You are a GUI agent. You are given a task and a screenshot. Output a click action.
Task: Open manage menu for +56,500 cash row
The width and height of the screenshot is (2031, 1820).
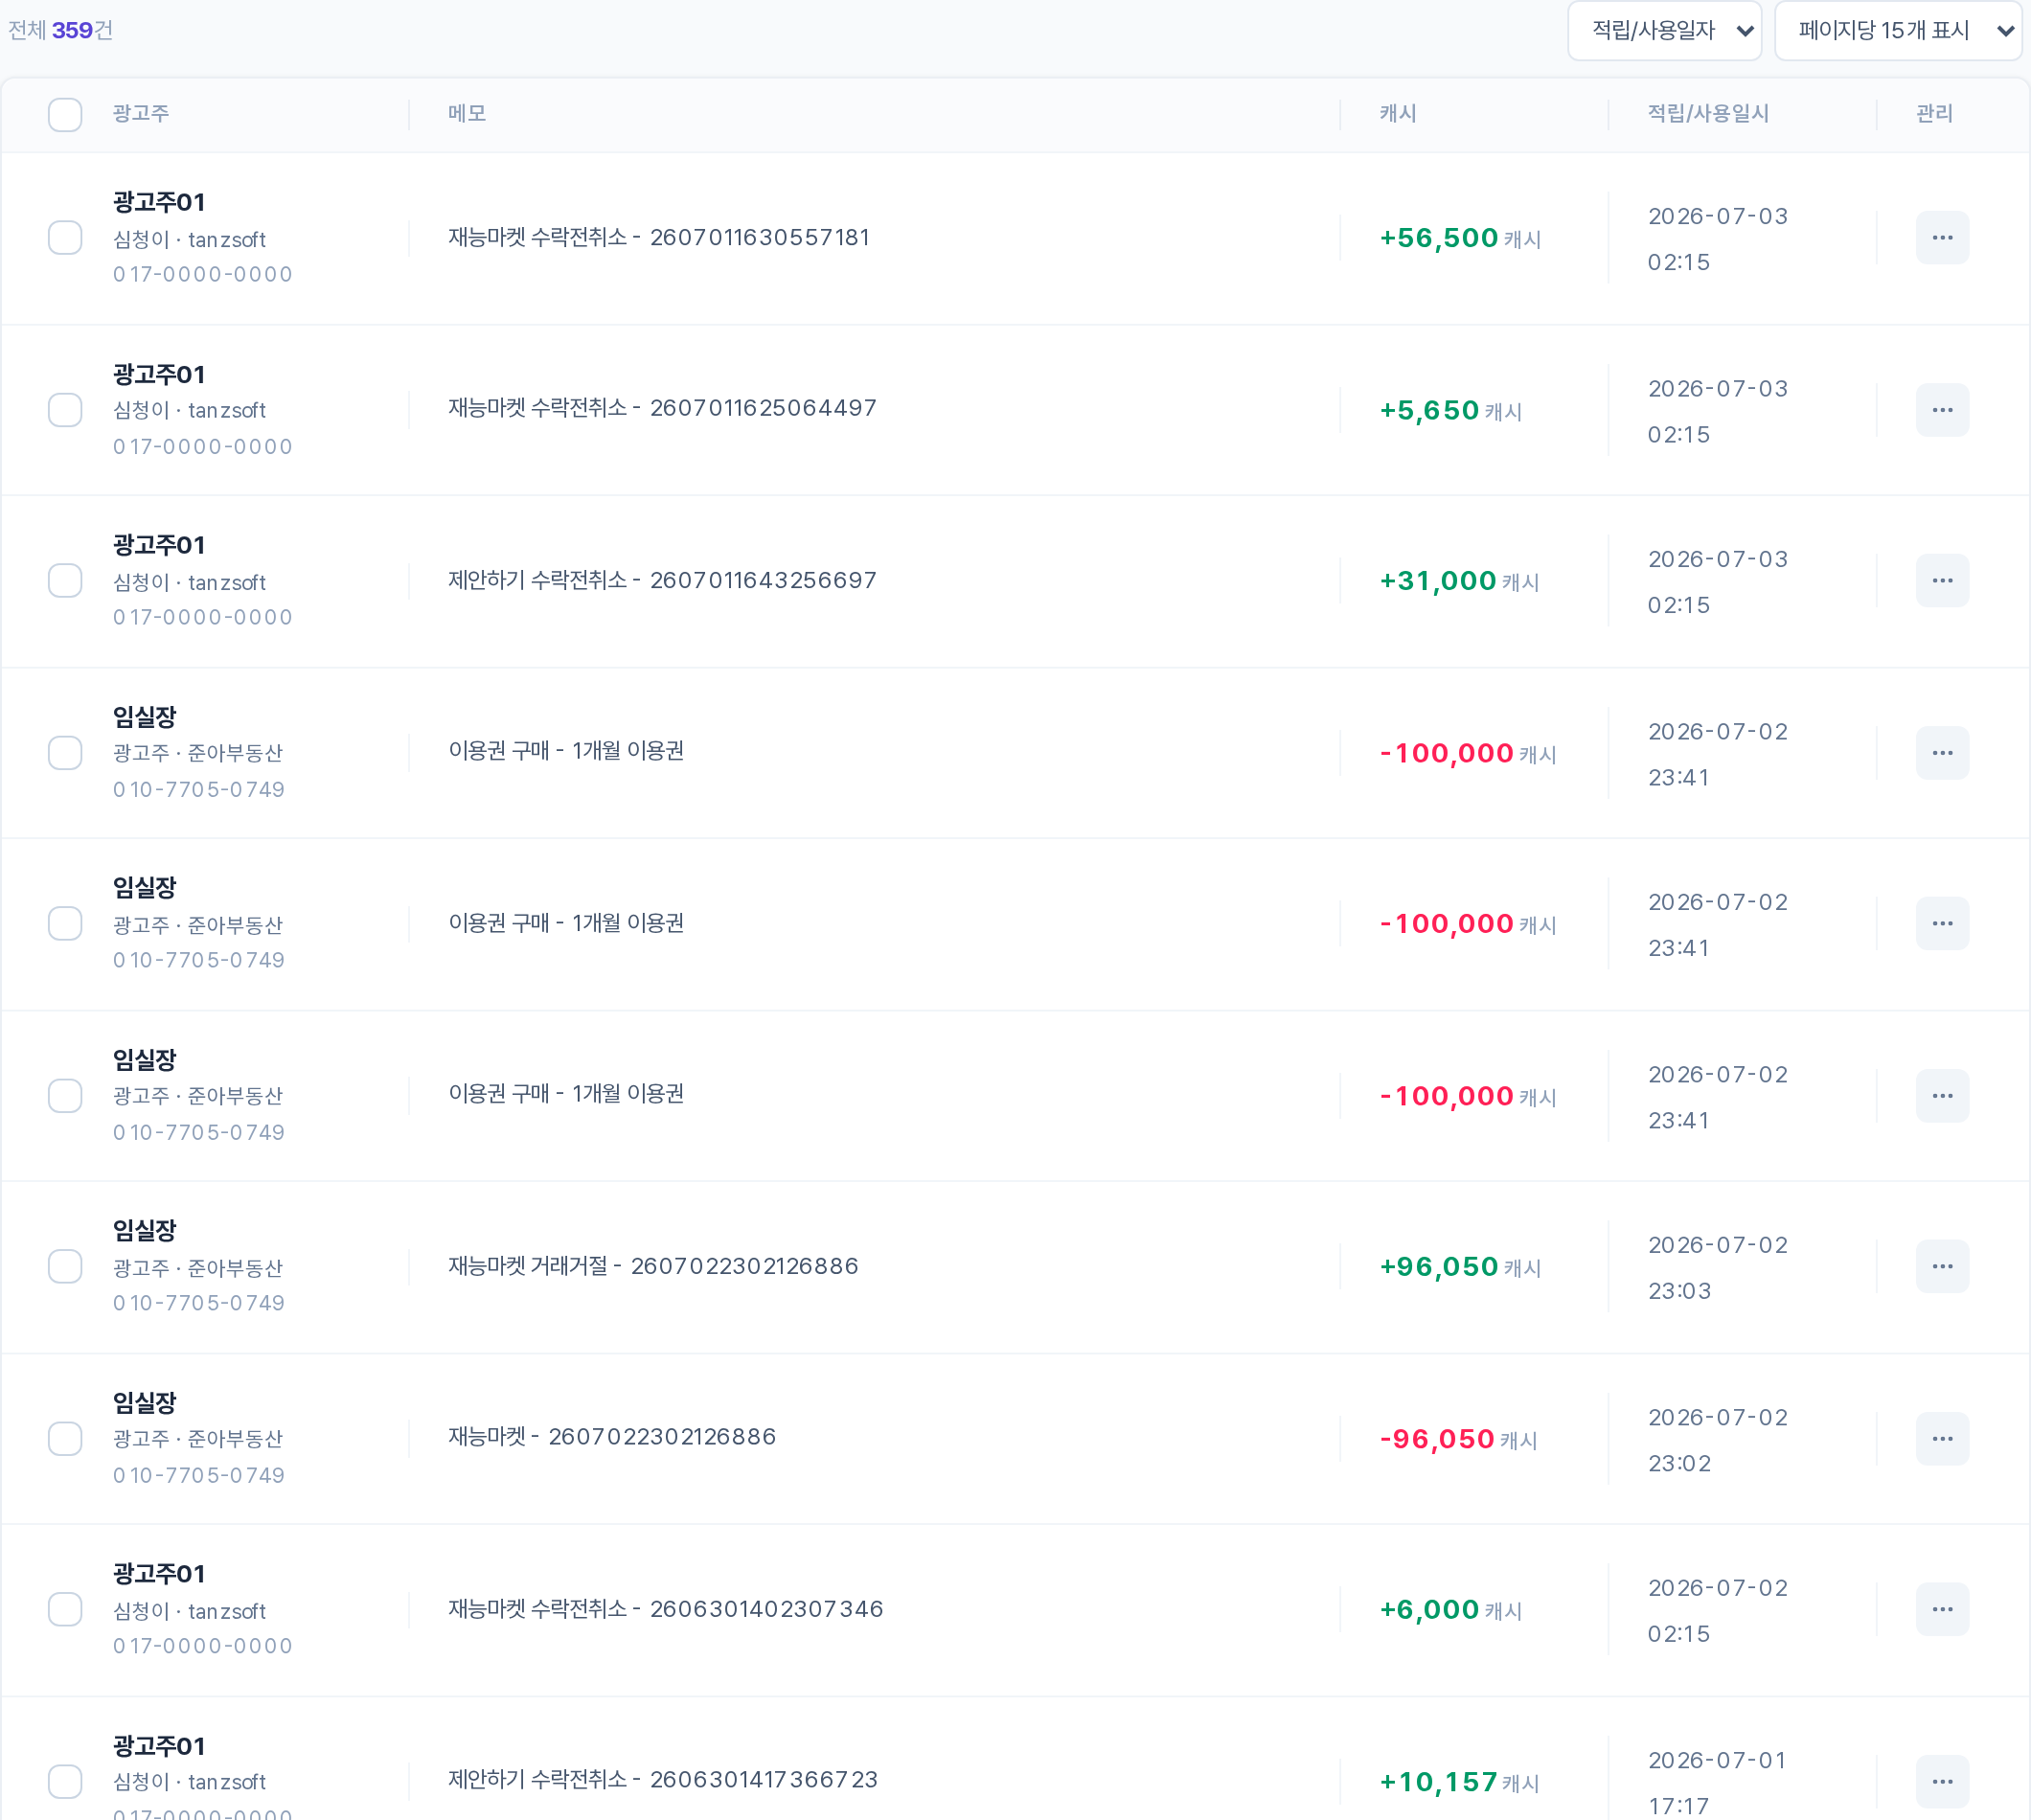1942,238
